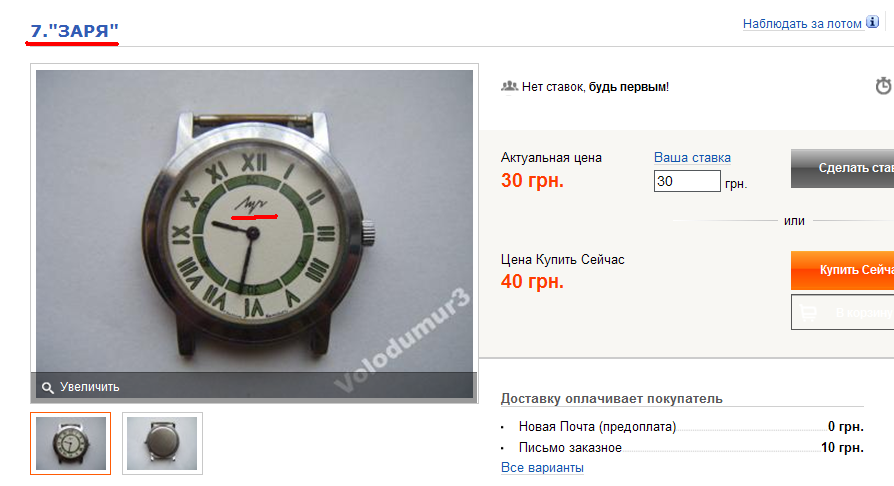The height and width of the screenshot is (486, 894).
Task: Select the back-view watch thumbnail
Action: click(x=162, y=443)
